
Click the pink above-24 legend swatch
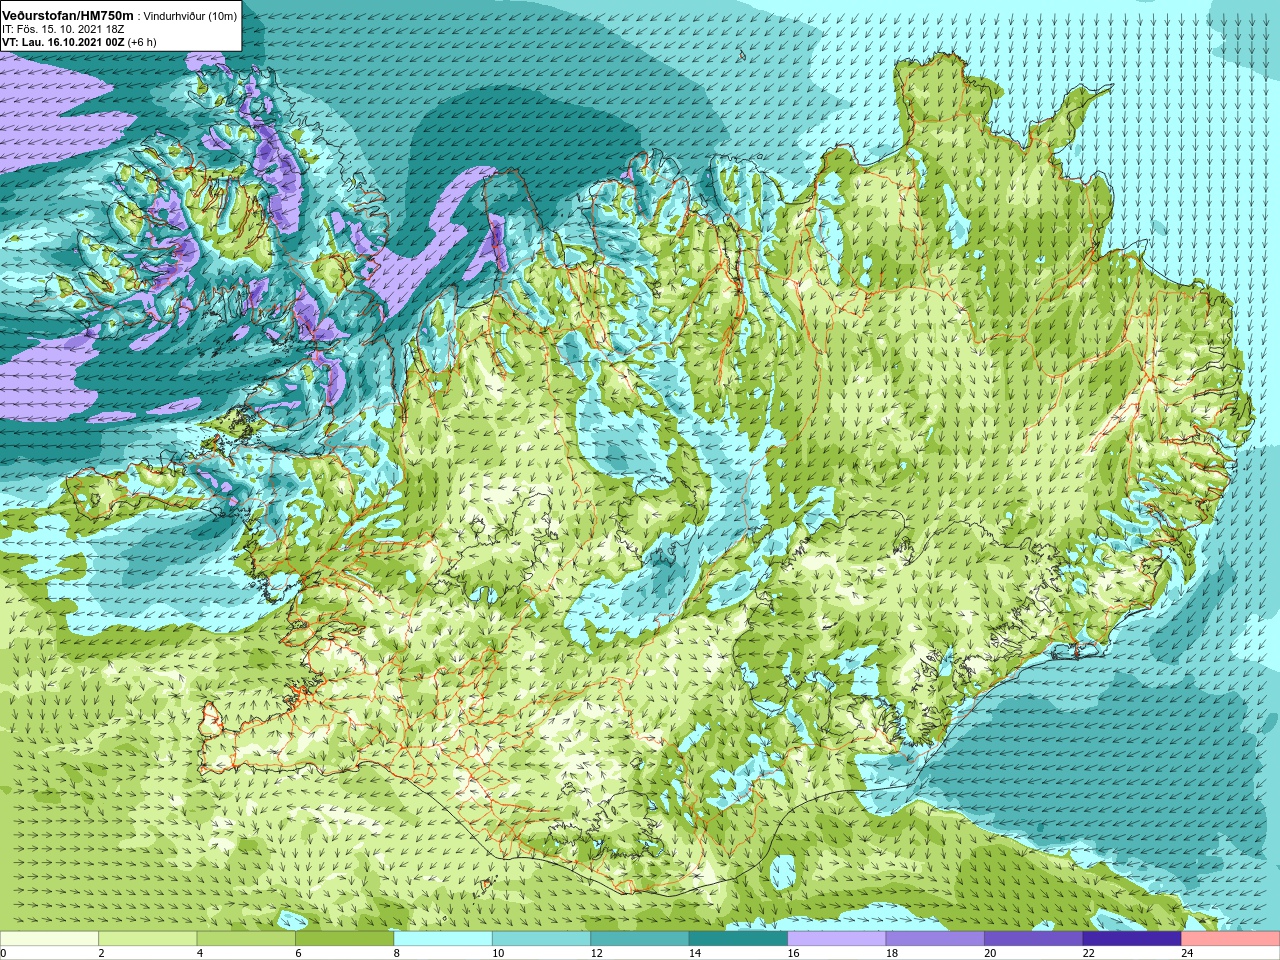(x=1231, y=938)
